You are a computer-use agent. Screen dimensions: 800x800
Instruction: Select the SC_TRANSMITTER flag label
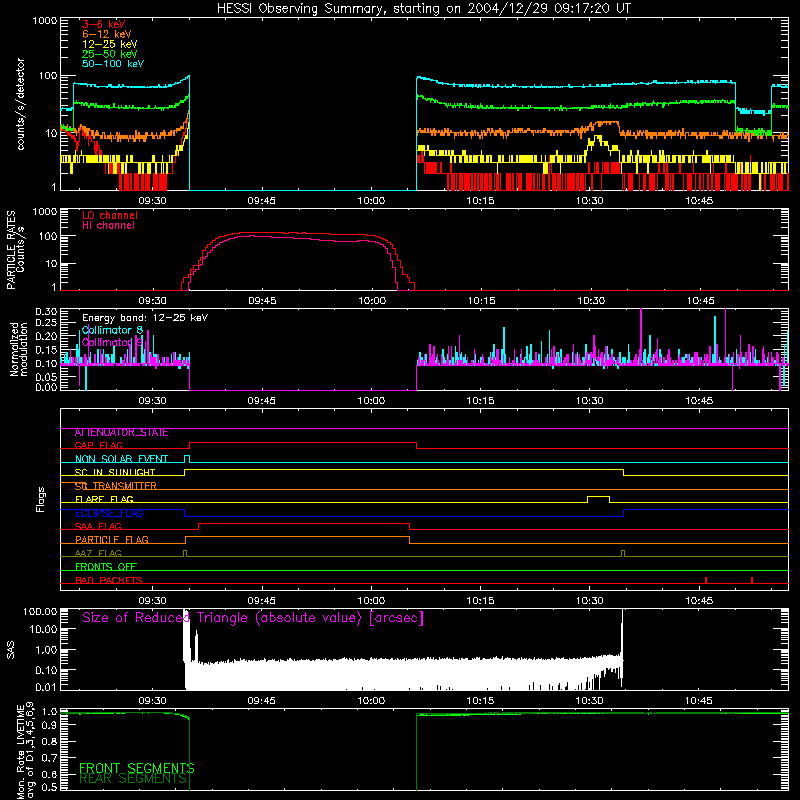(x=116, y=486)
